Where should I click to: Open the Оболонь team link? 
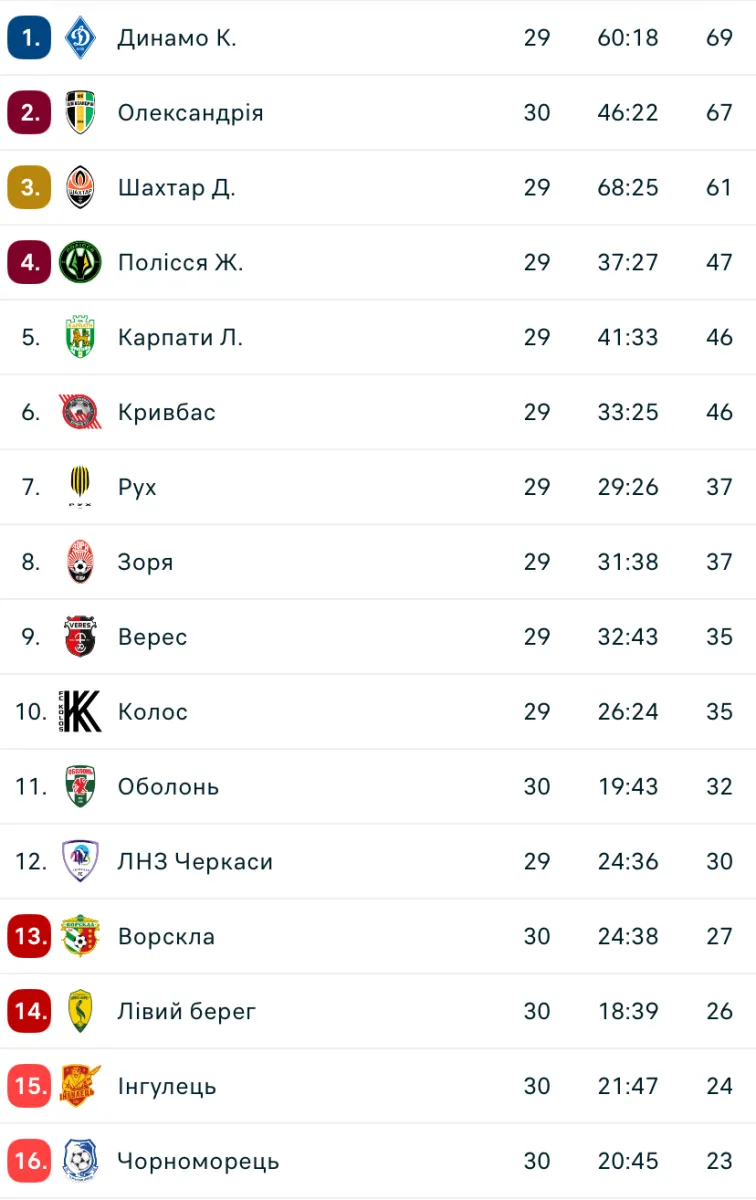click(168, 787)
